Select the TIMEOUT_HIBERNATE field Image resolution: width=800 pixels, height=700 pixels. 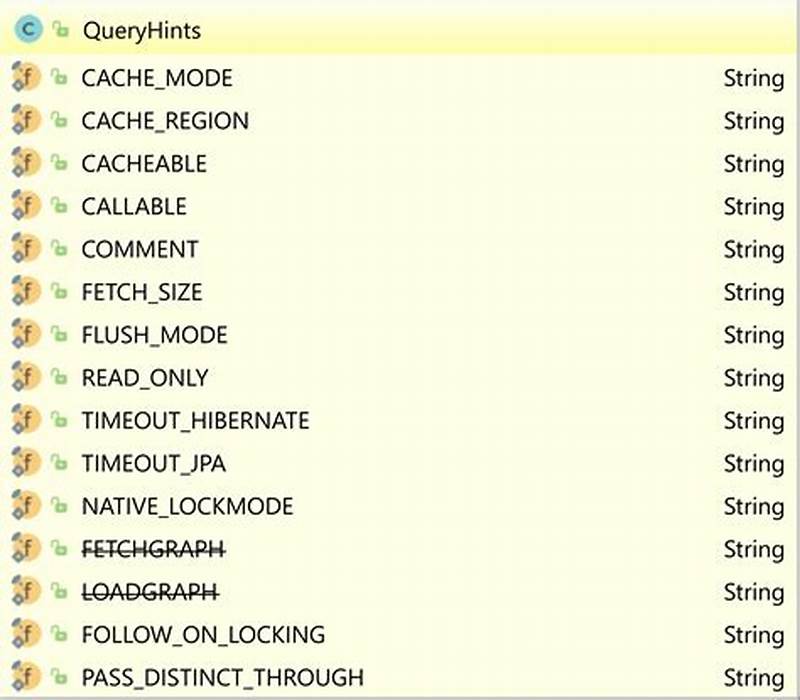tap(196, 420)
